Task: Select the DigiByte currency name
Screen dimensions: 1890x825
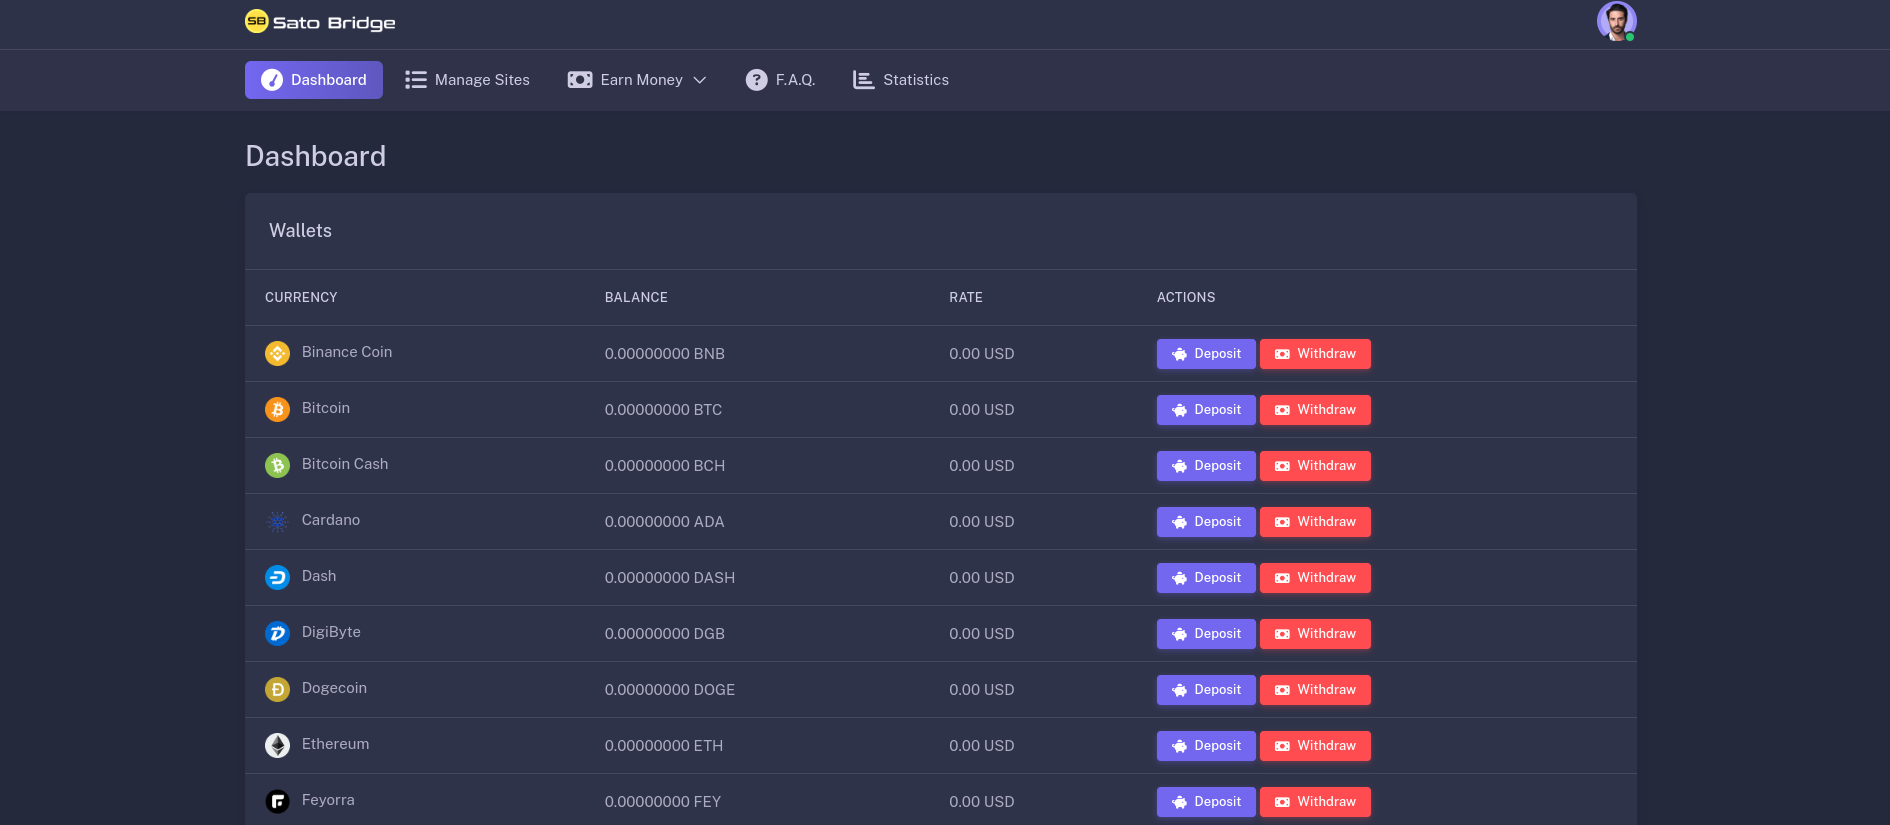Action: click(x=331, y=632)
